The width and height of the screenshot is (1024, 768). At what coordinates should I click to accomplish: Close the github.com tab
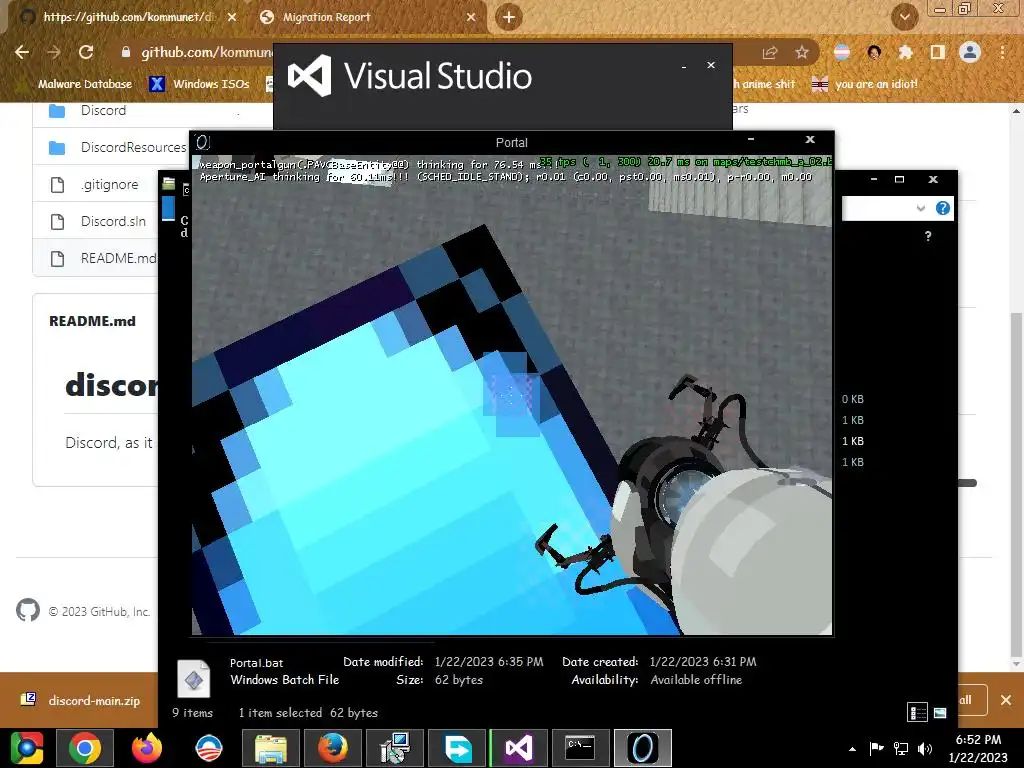pyautogui.click(x=232, y=18)
